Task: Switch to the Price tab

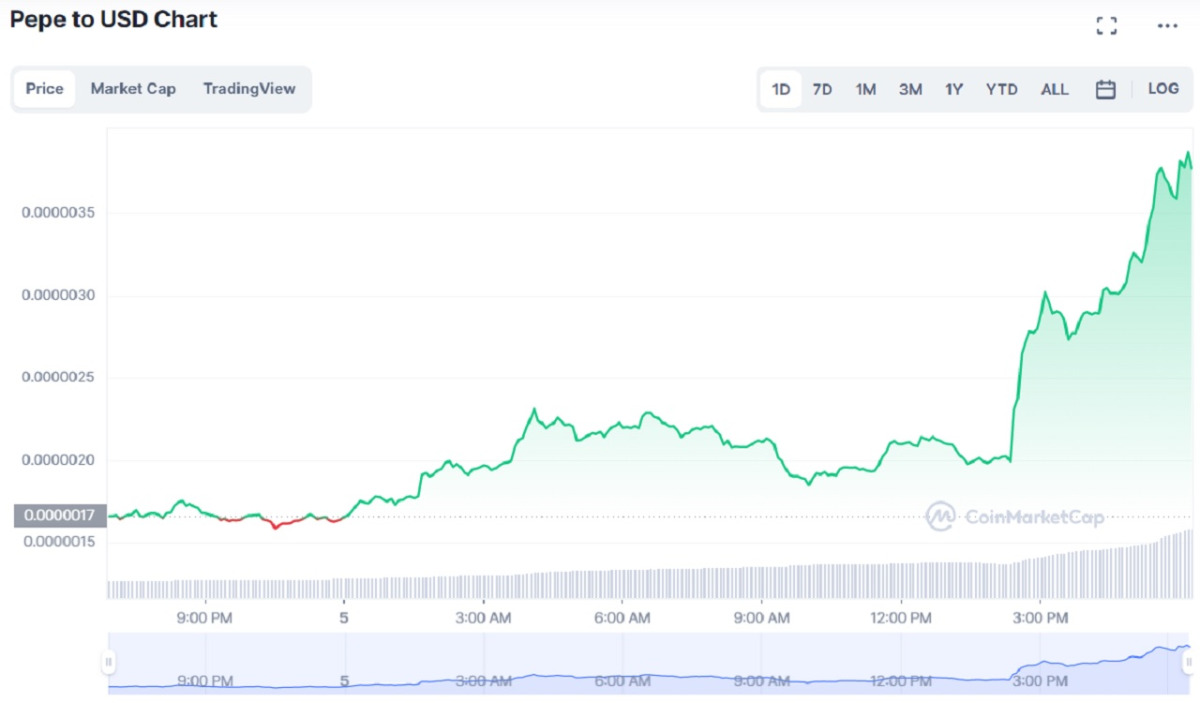Action: click(45, 89)
